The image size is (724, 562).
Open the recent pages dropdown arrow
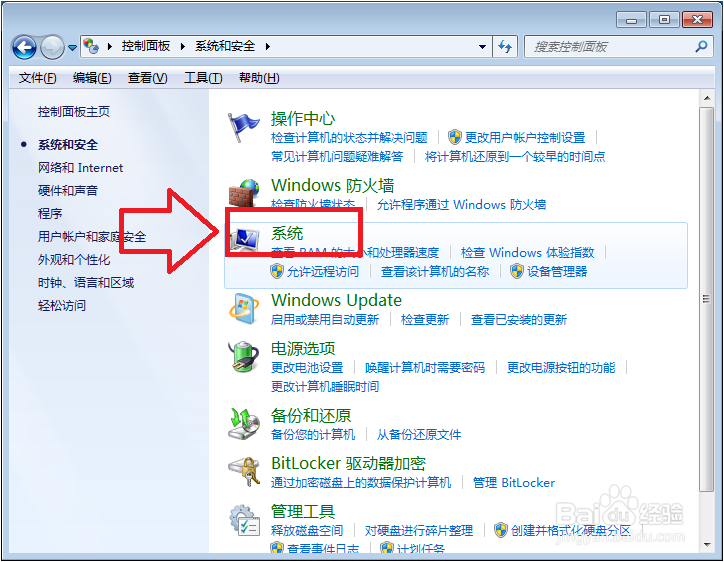pos(72,48)
